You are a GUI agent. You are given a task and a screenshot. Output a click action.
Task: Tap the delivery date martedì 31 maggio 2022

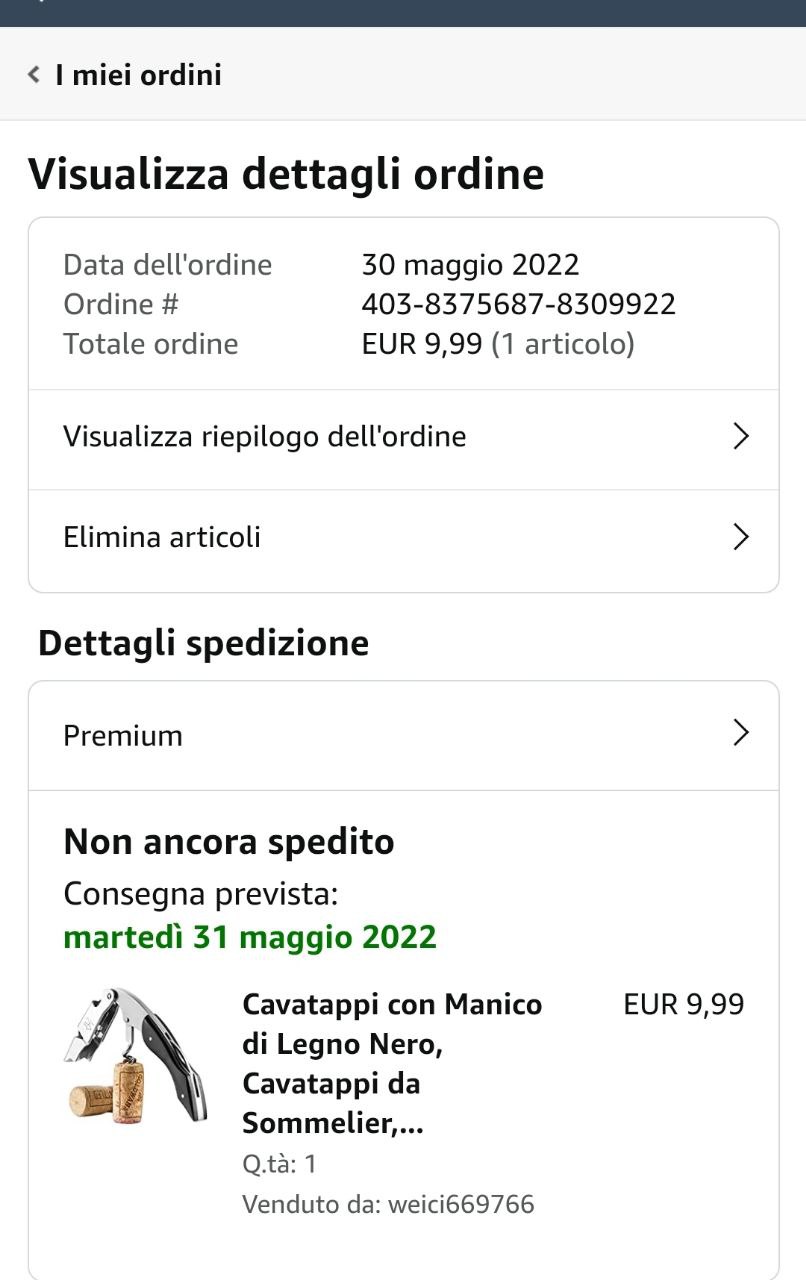pos(250,938)
